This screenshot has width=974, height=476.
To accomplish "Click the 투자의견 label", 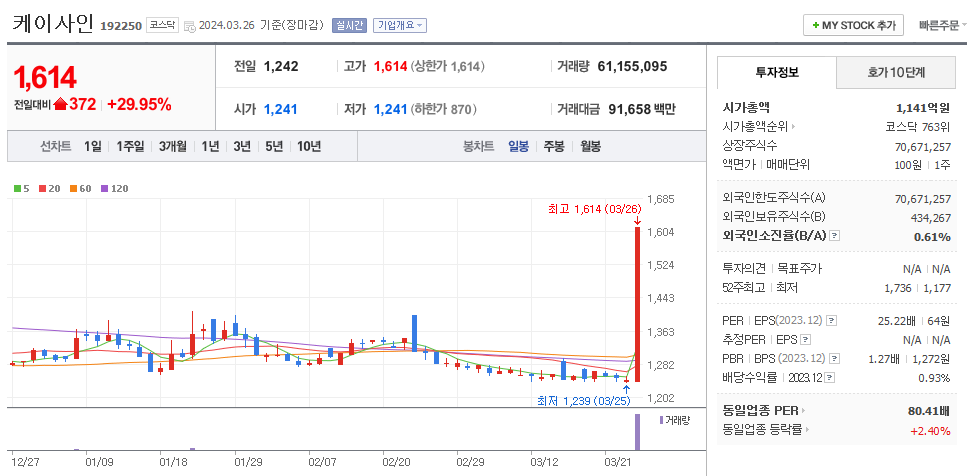I will [745, 269].
